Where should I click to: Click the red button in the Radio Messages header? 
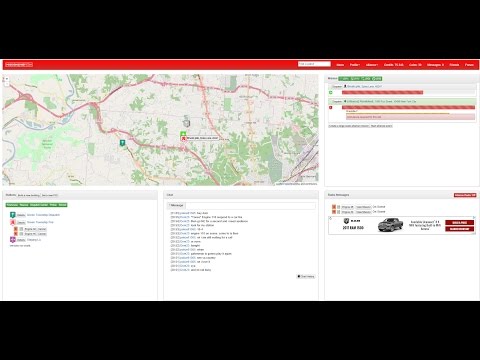point(465,195)
